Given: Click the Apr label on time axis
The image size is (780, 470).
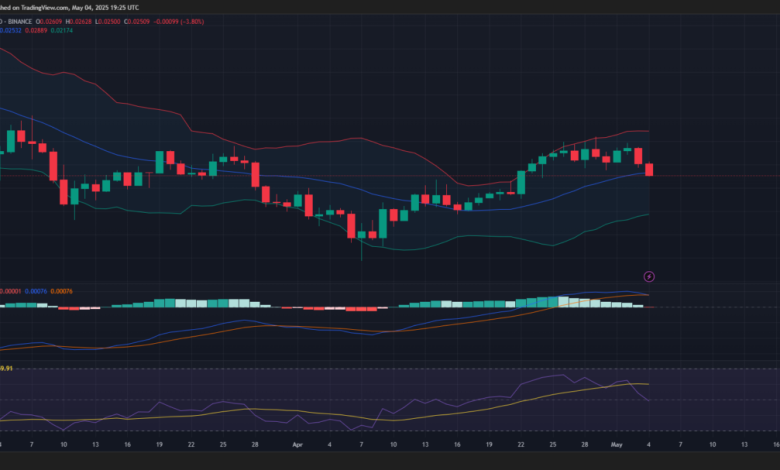Looking at the screenshot, I should point(297,445).
